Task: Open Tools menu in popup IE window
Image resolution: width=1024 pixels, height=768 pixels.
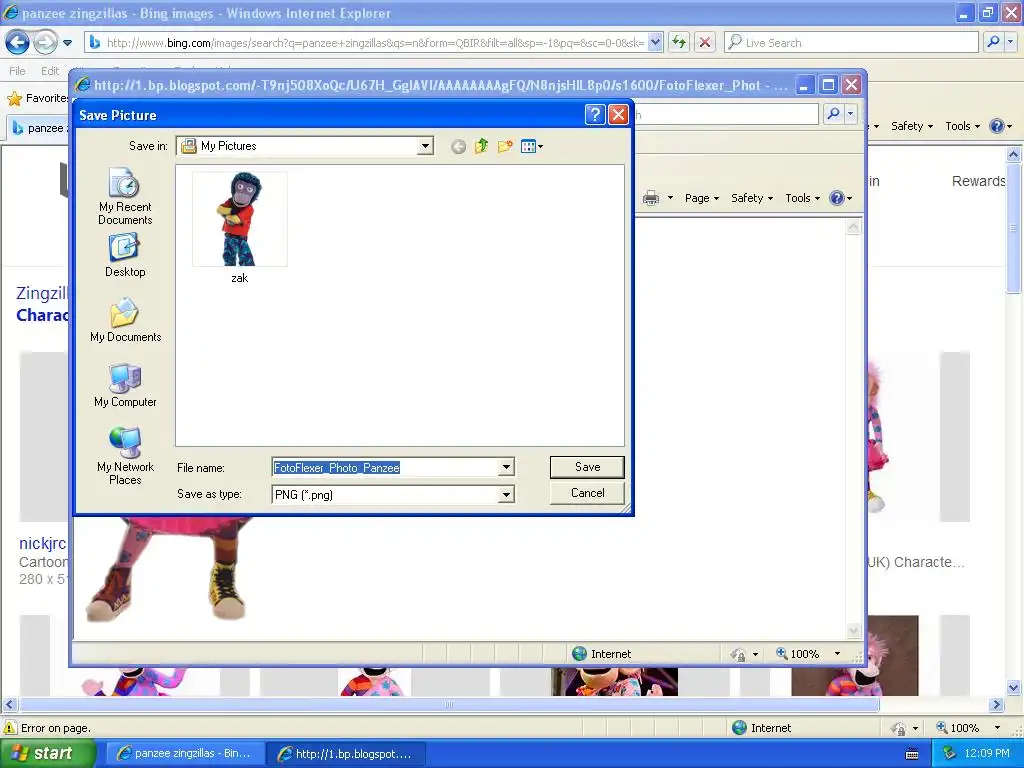Action: pos(803,198)
